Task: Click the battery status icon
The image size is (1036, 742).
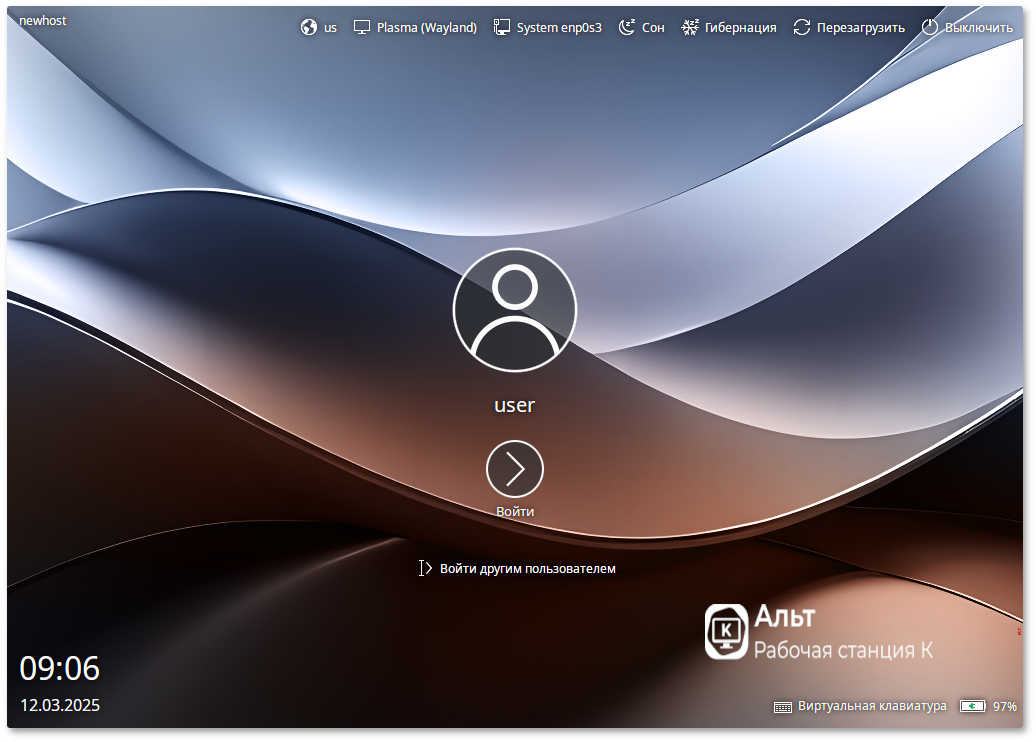Action: click(x=972, y=706)
